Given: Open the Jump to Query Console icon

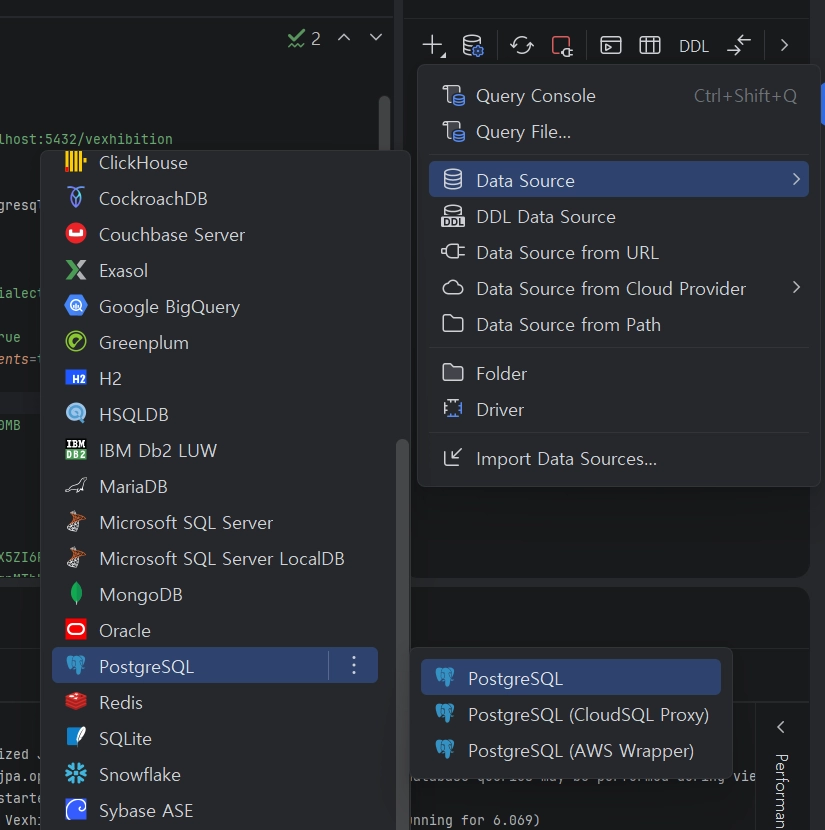Looking at the screenshot, I should click(x=611, y=46).
